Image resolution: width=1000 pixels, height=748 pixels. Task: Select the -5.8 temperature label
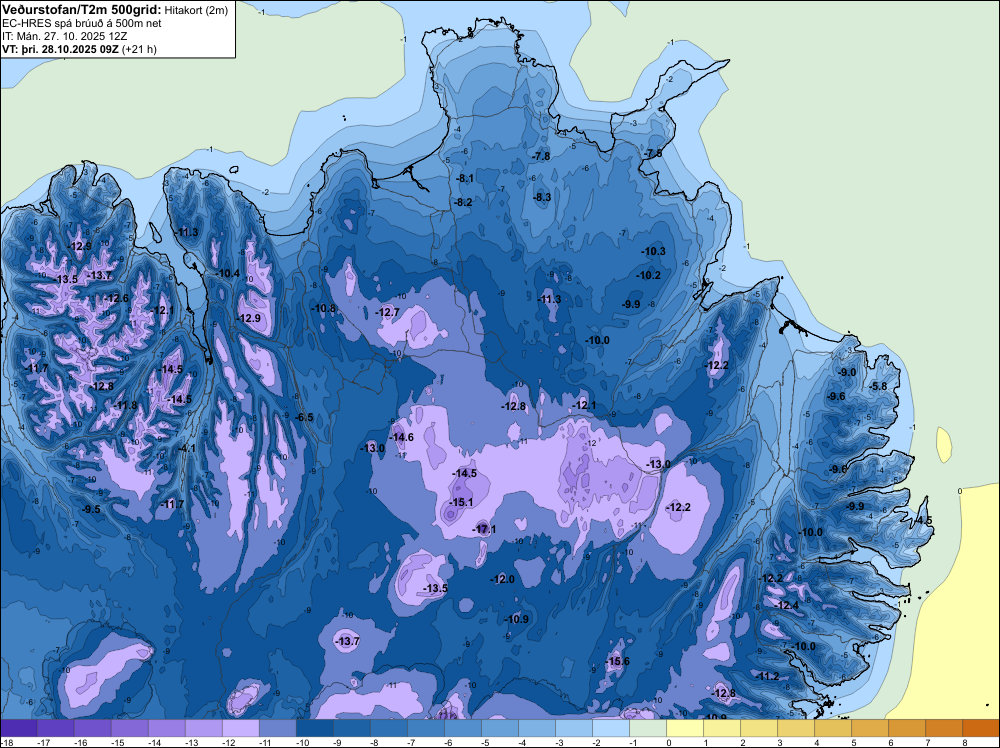click(x=879, y=386)
